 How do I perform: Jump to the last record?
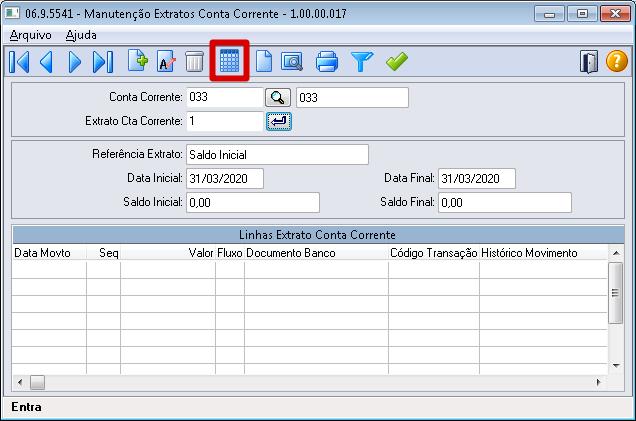point(103,62)
